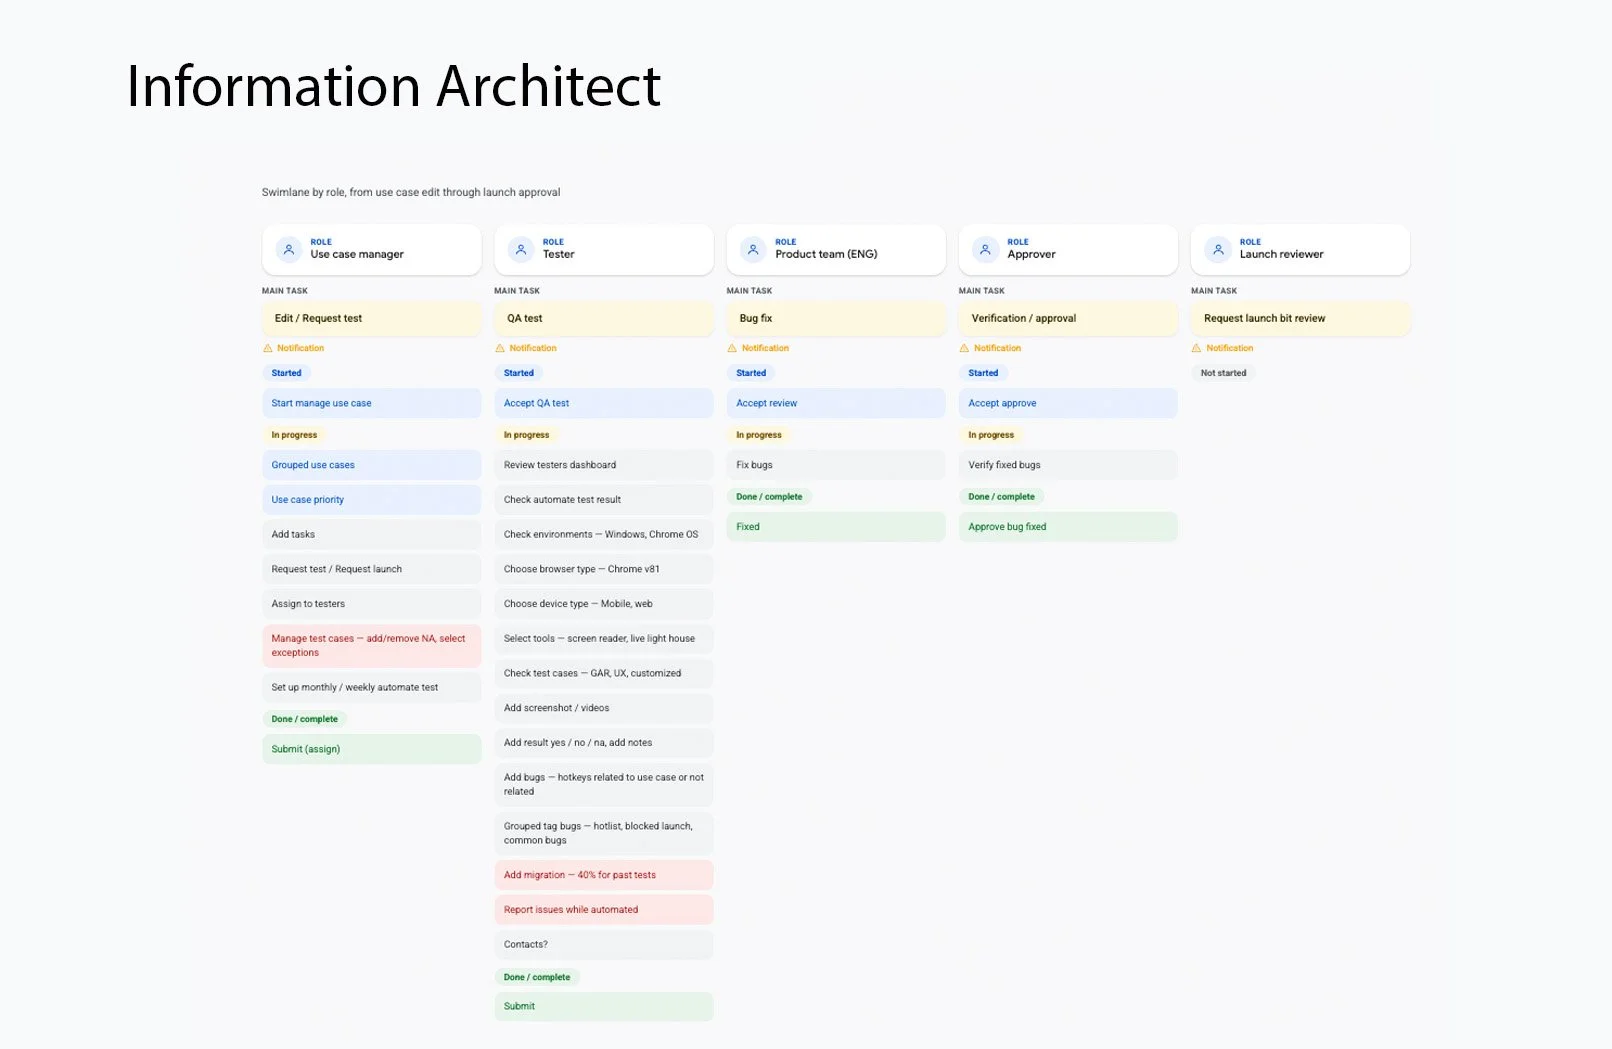1612x1049 pixels.
Task: Click the warning icon under Bug fix
Action: (x=732, y=348)
